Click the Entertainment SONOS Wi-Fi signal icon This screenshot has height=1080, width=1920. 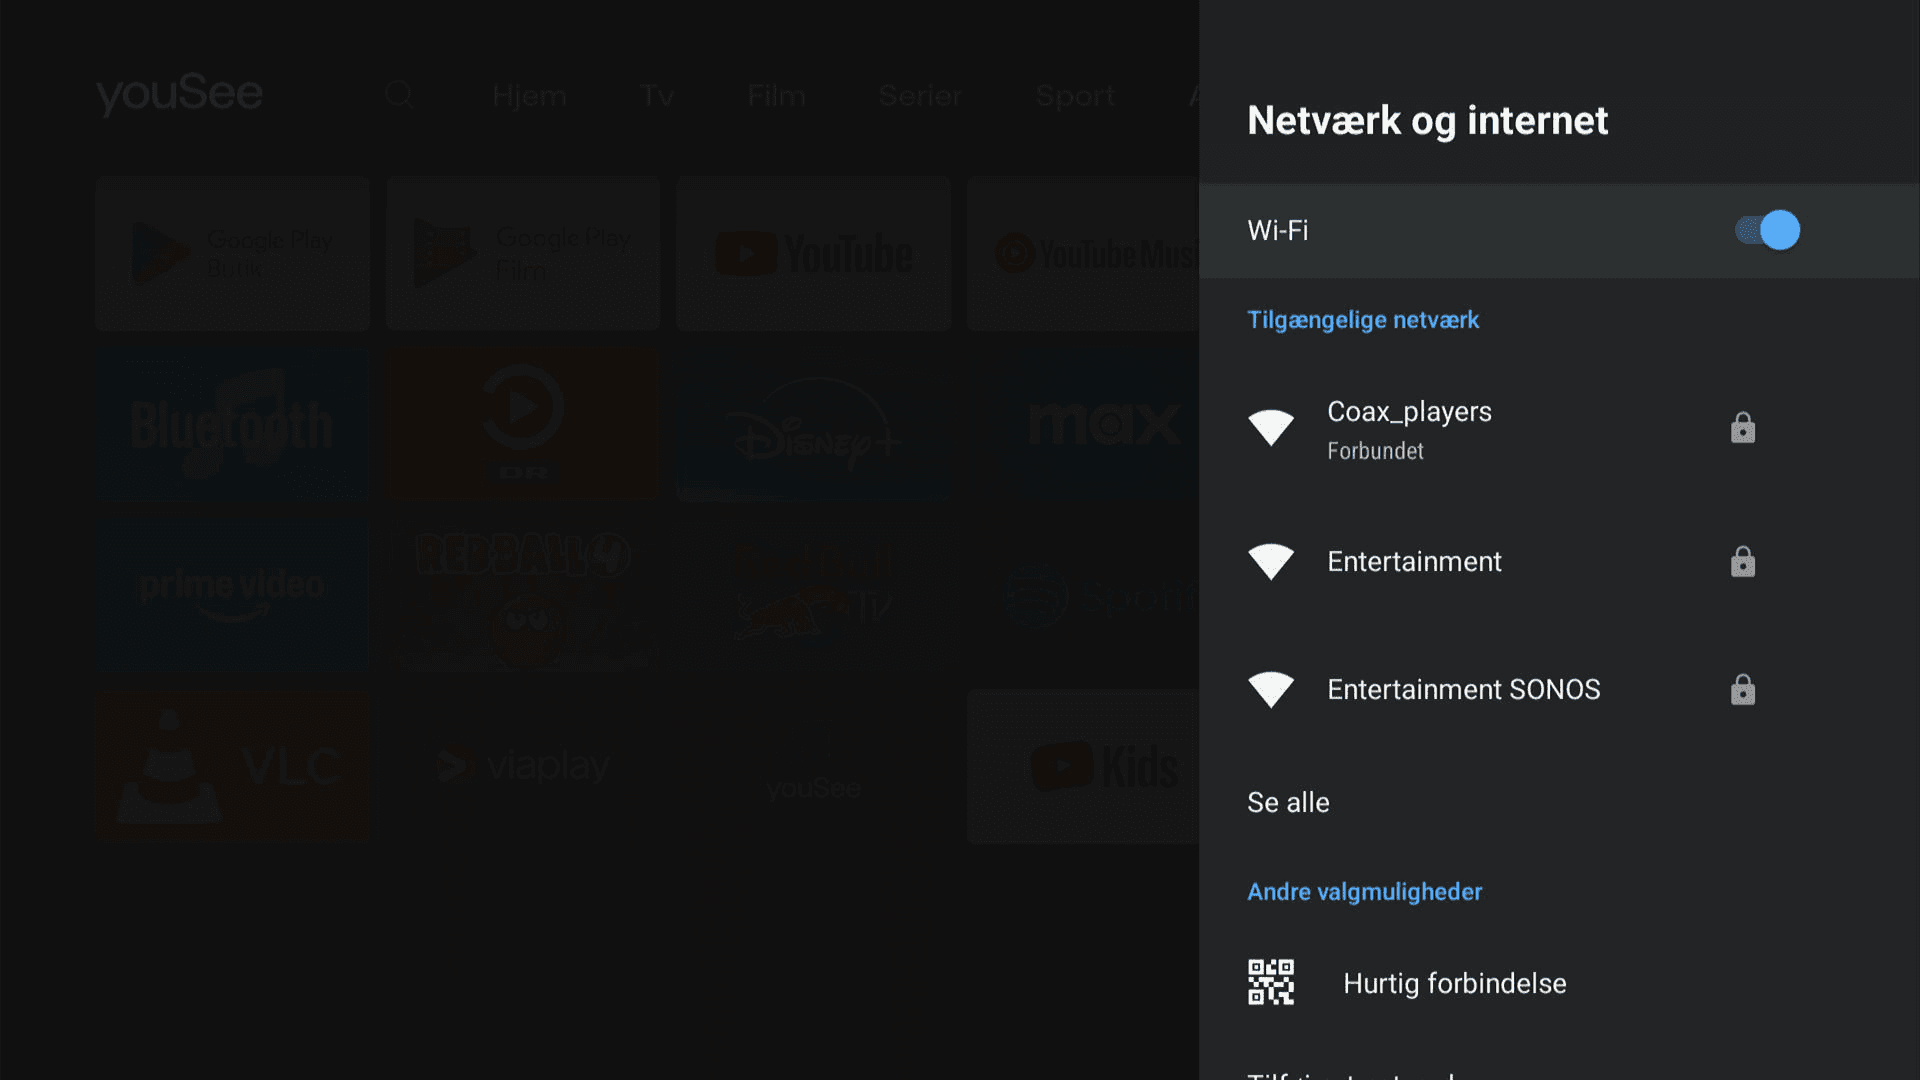coord(1271,689)
